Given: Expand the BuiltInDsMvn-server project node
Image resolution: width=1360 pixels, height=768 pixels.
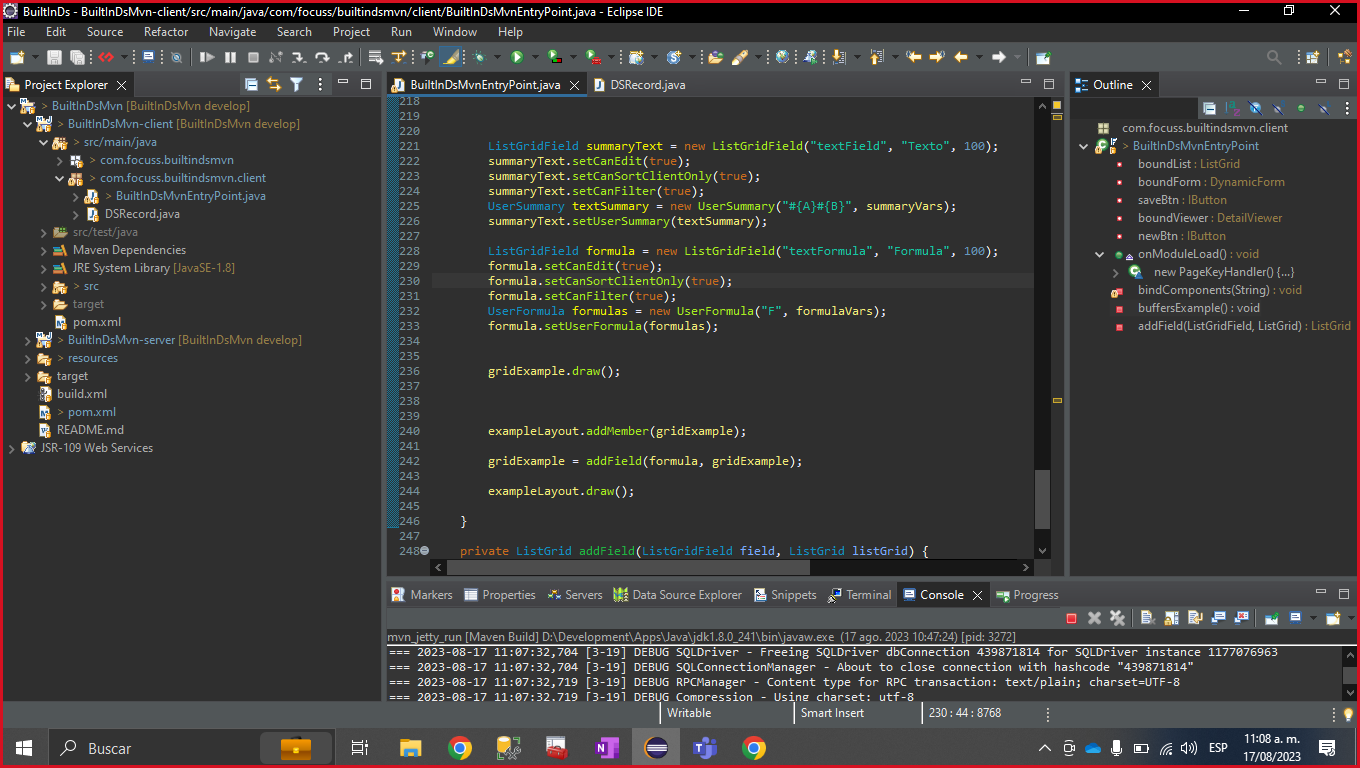Looking at the screenshot, I should tap(28, 340).
